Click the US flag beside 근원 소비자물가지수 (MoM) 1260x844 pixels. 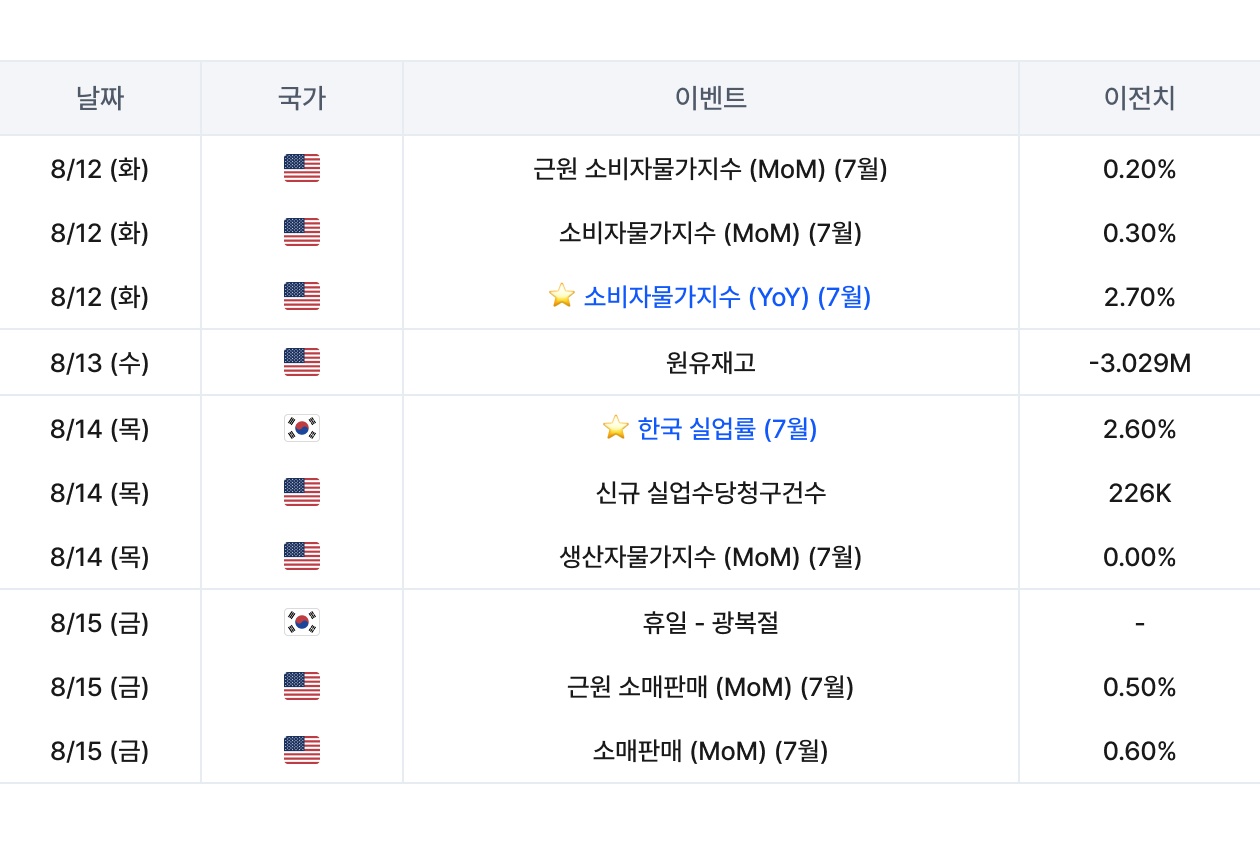tap(302, 168)
